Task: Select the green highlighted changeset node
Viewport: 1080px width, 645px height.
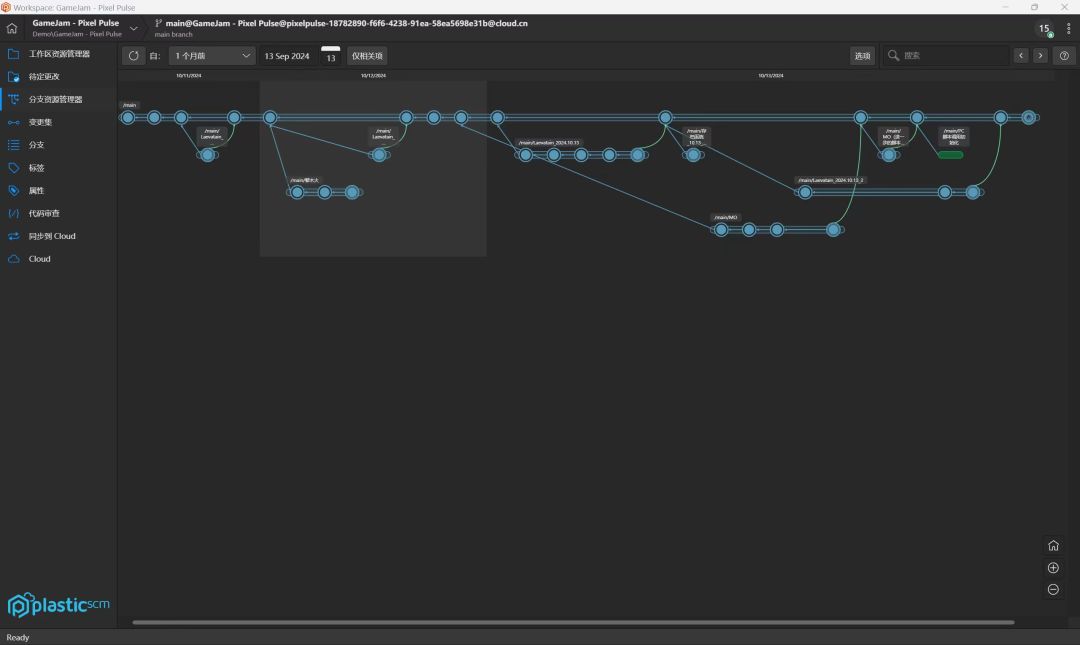Action: tap(951, 155)
